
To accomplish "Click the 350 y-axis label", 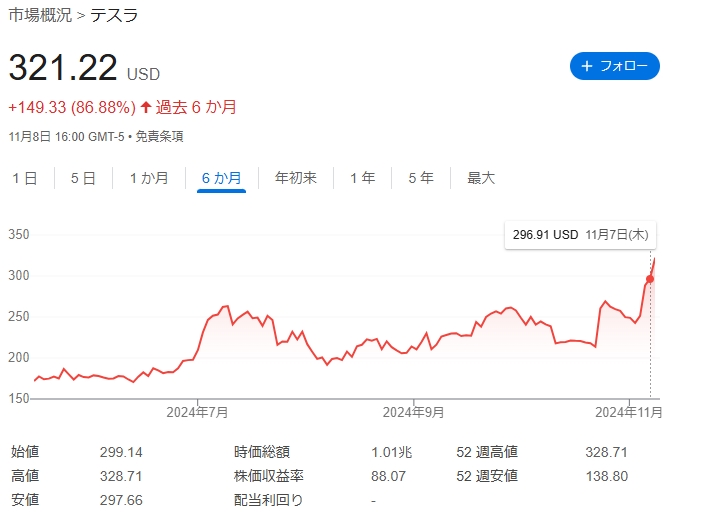I will 19,235.
